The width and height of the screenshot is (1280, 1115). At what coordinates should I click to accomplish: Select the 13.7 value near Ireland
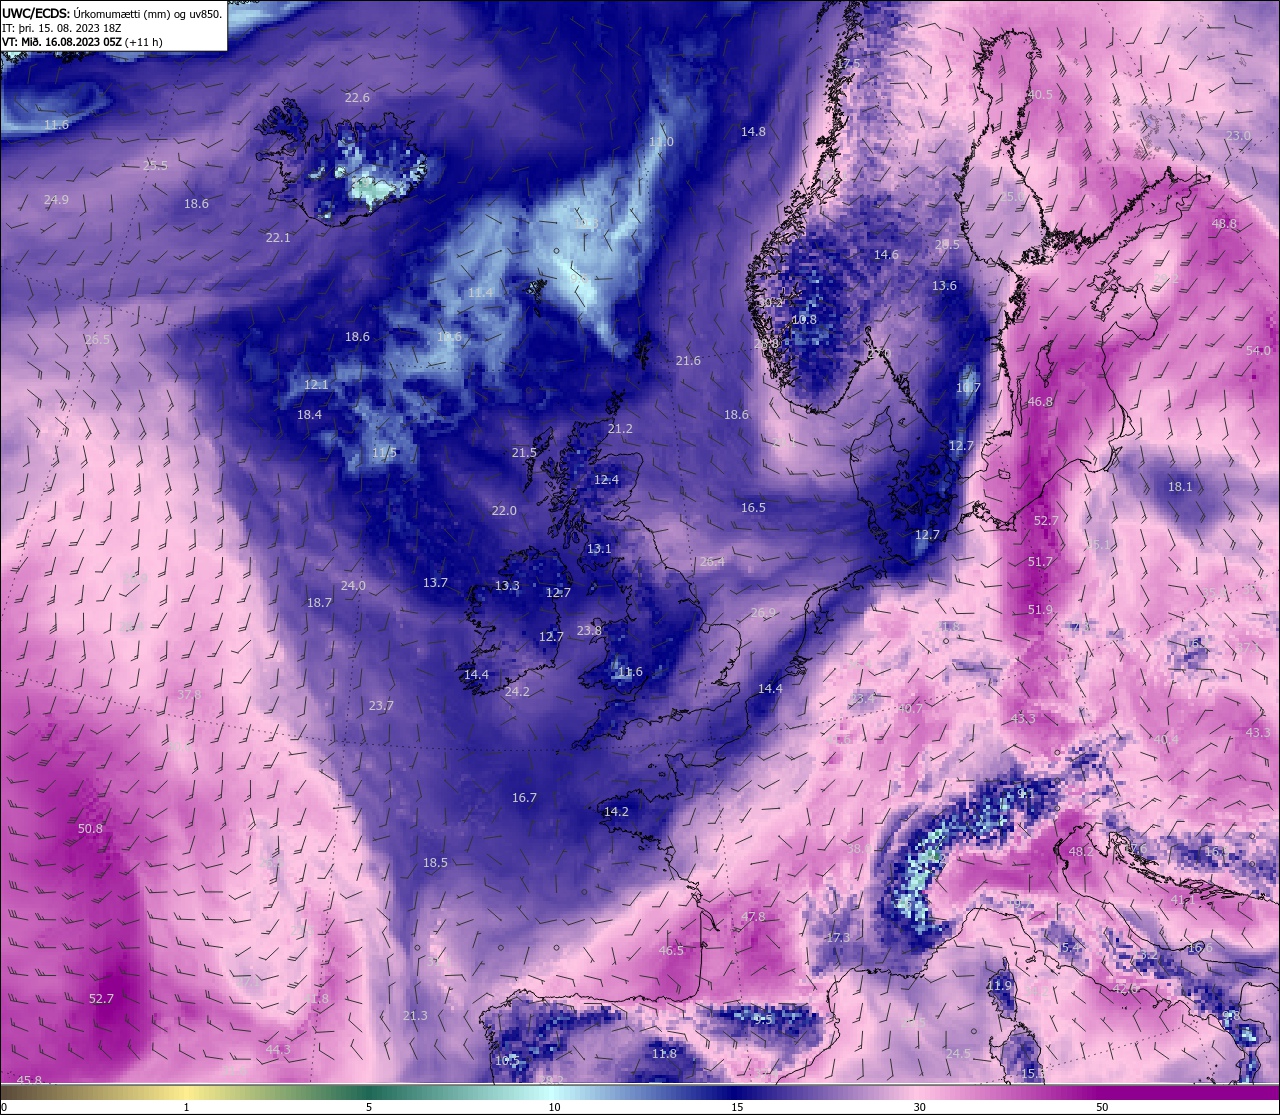pos(435,583)
